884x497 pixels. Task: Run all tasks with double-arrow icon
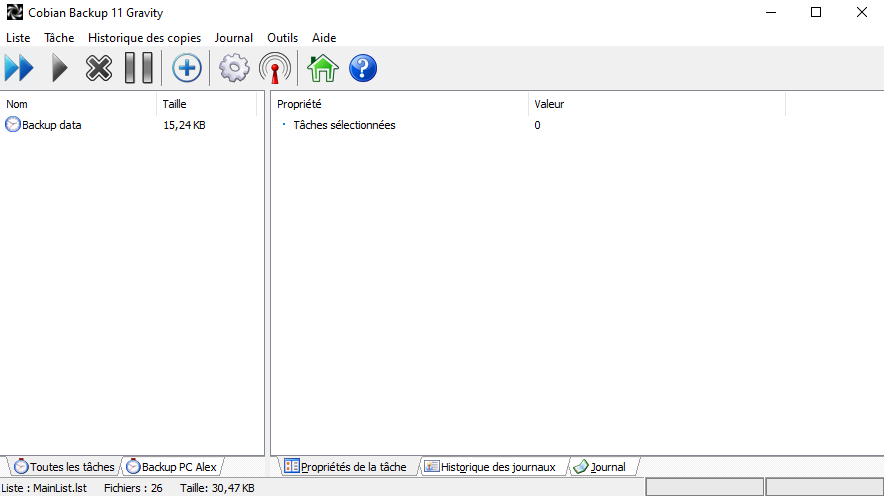pos(19,68)
